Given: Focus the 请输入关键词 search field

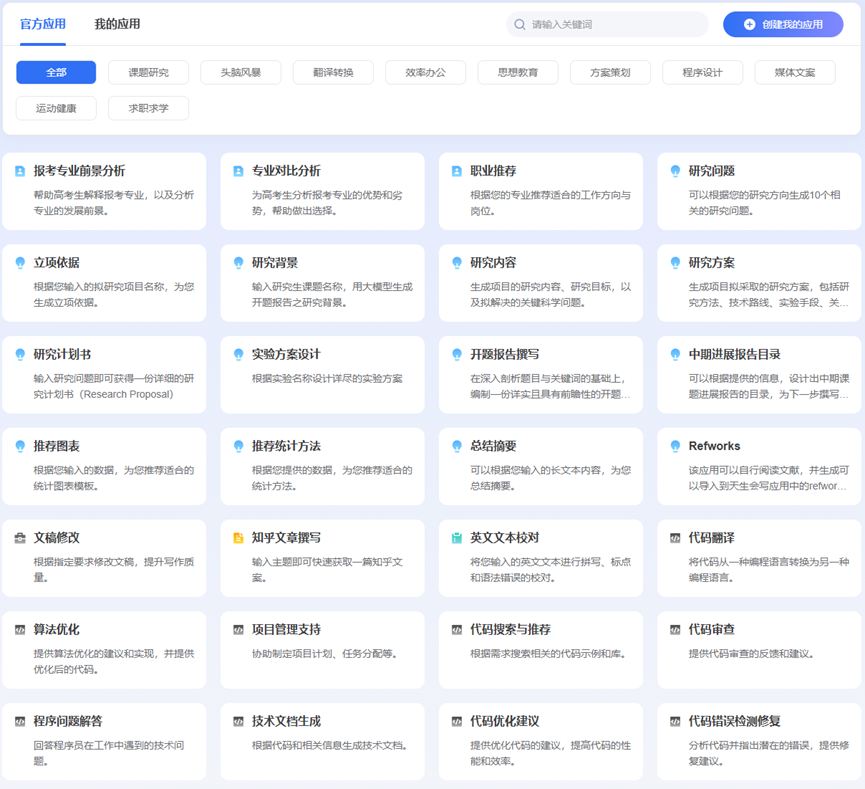Looking at the screenshot, I should coord(607,24).
